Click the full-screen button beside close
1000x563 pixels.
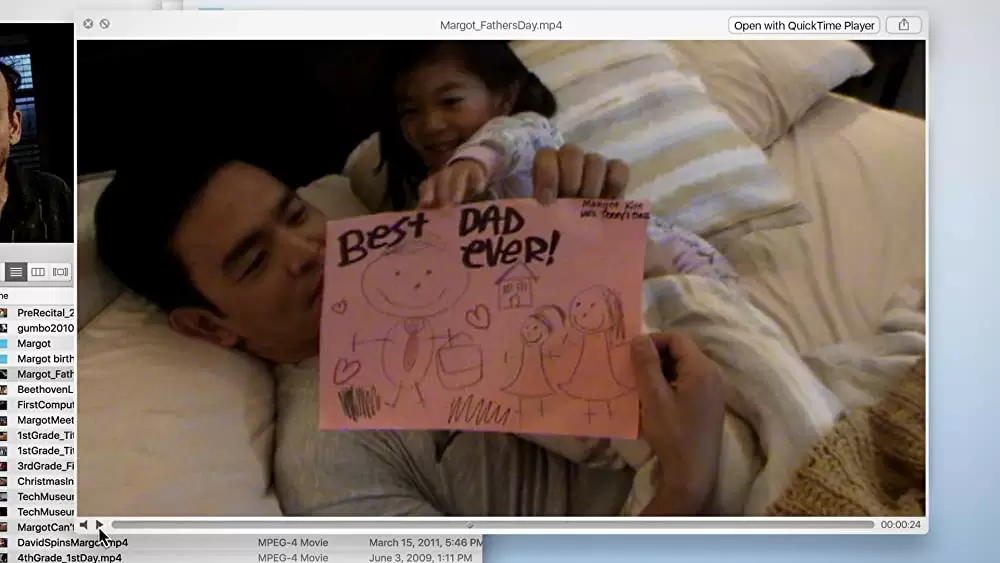coord(105,24)
